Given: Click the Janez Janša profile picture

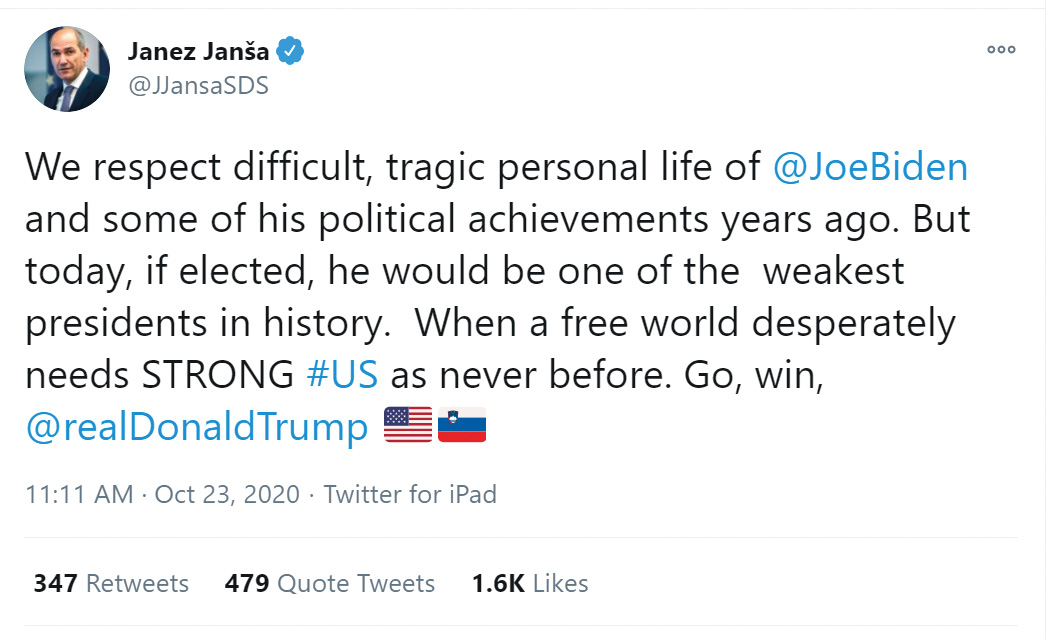Looking at the screenshot, I should tap(67, 69).
